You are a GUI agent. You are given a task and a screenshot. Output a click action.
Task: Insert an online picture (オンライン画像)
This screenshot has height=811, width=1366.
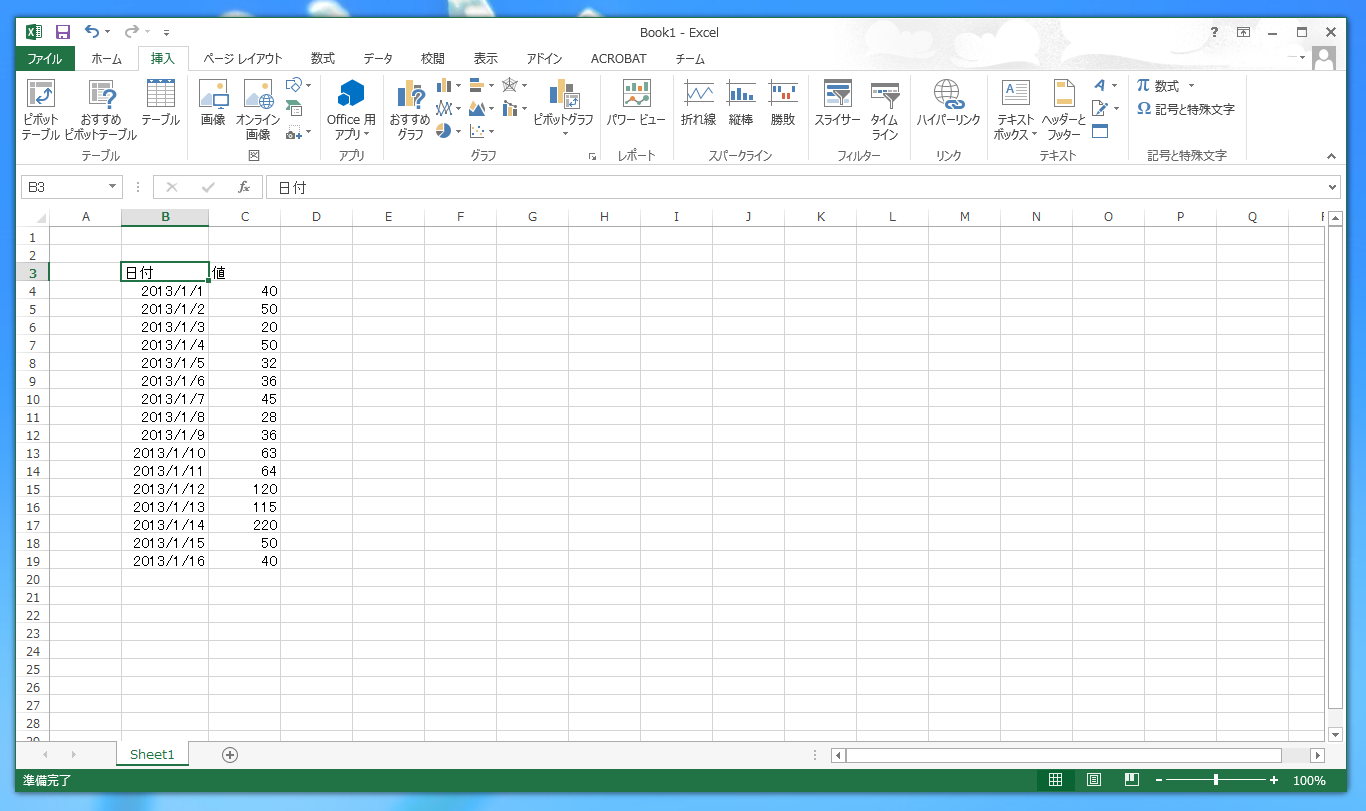pyautogui.click(x=258, y=110)
